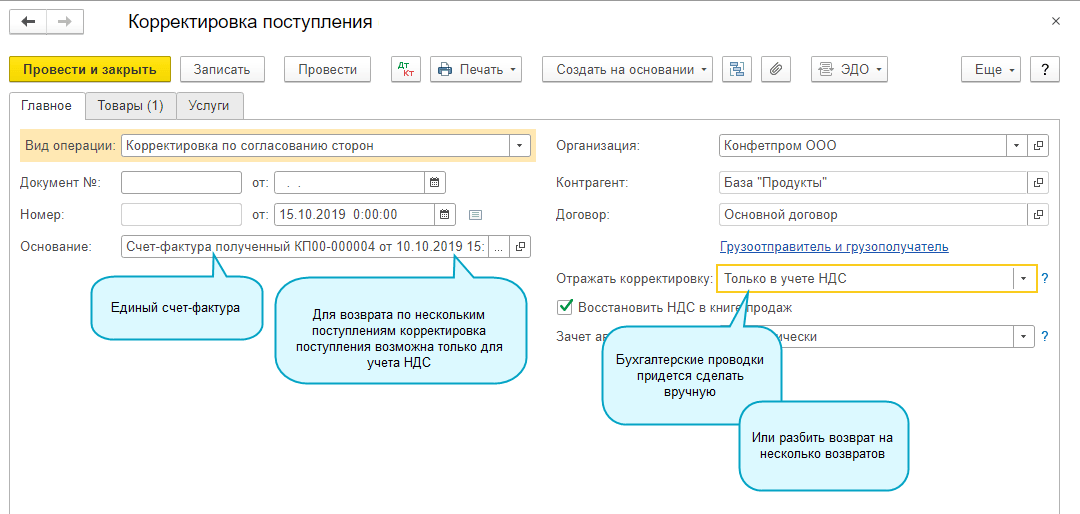The width and height of the screenshot is (1080, 514).
Task: Open calendar for the Документ № date
Action: 434,182
